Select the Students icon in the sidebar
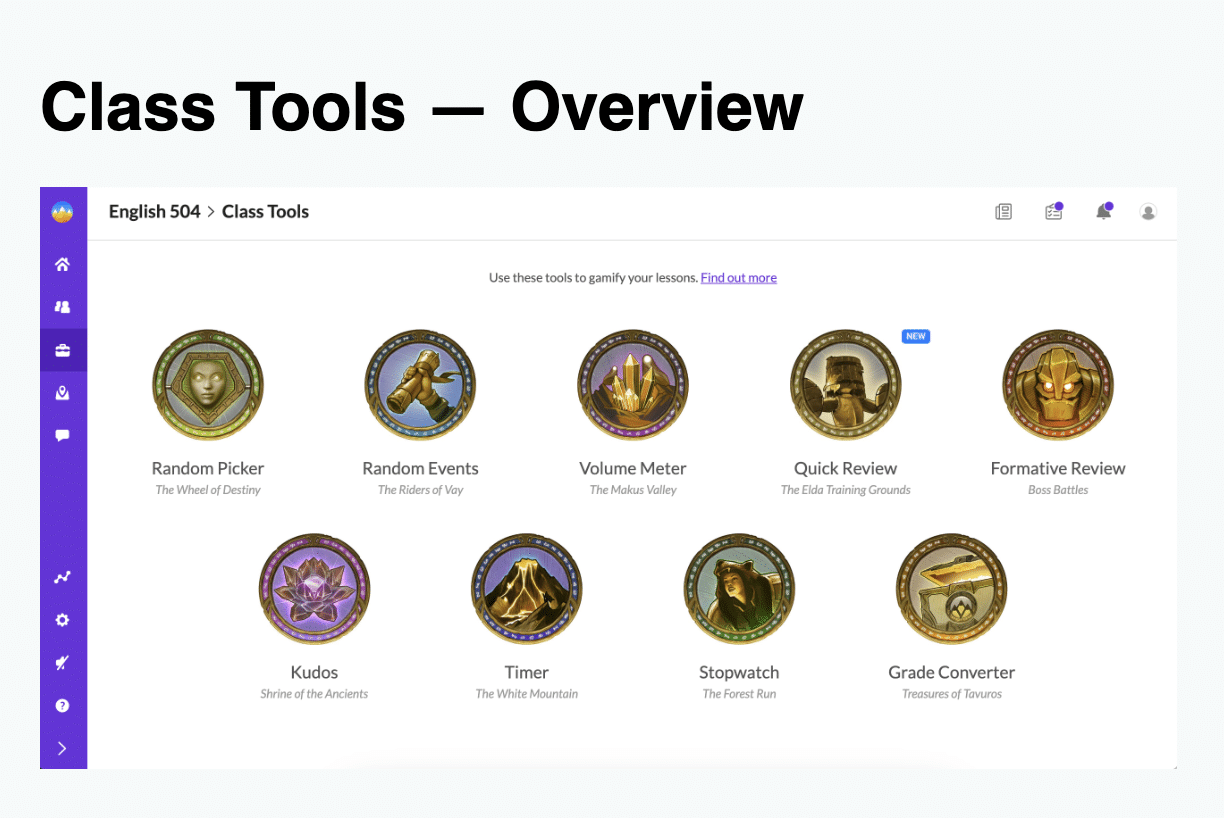This screenshot has width=1224, height=818. [63, 307]
